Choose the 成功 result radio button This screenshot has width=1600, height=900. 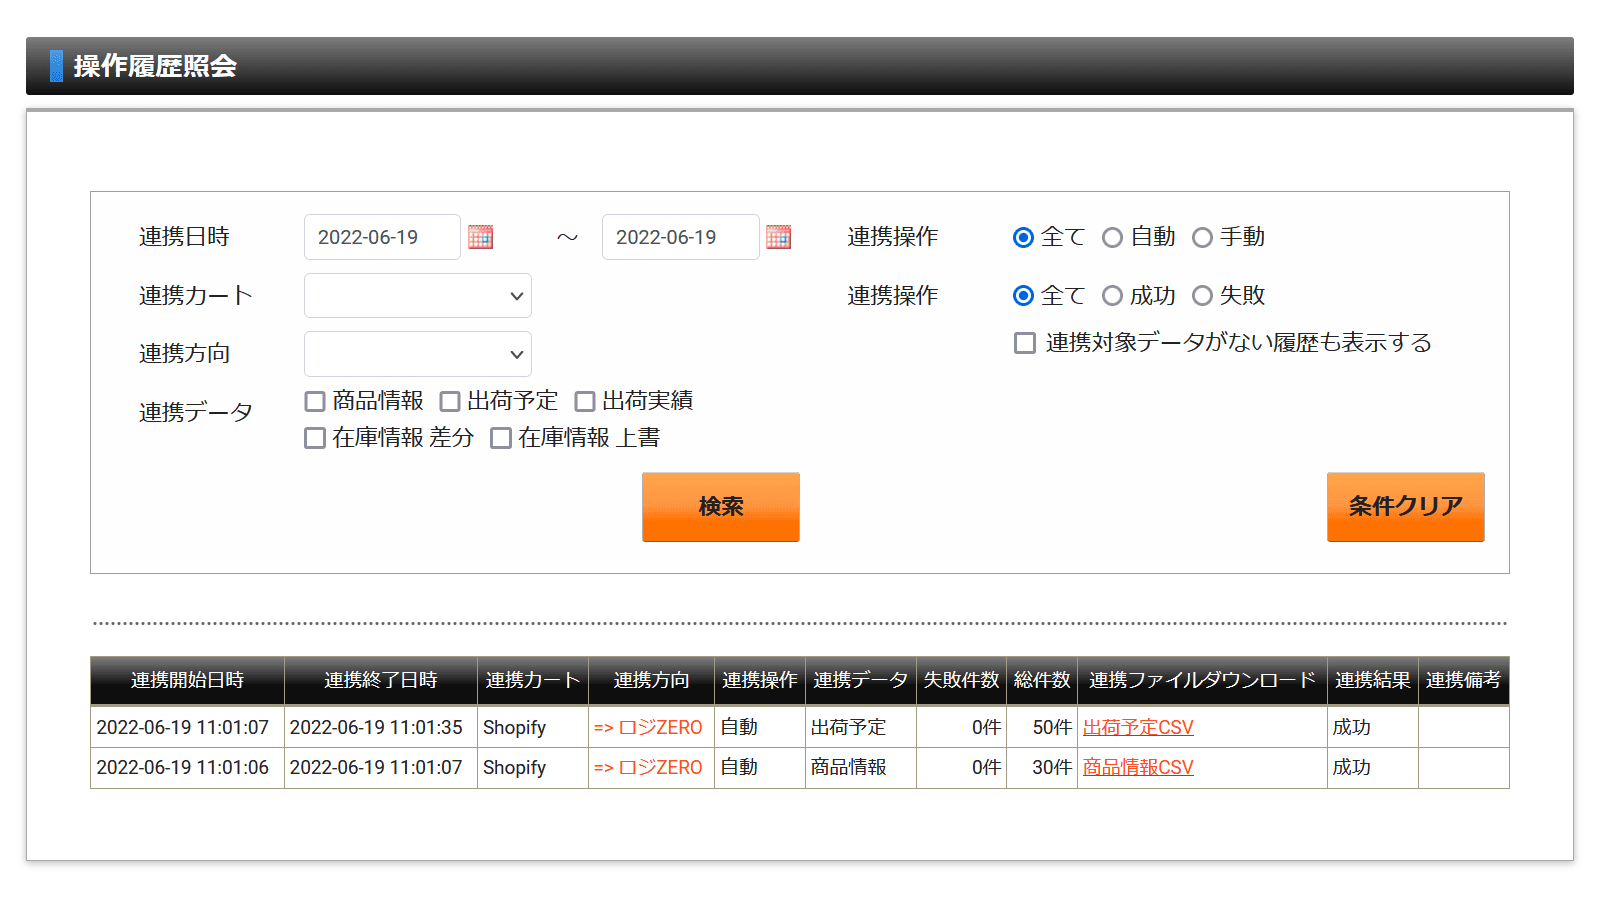tap(1112, 296)
